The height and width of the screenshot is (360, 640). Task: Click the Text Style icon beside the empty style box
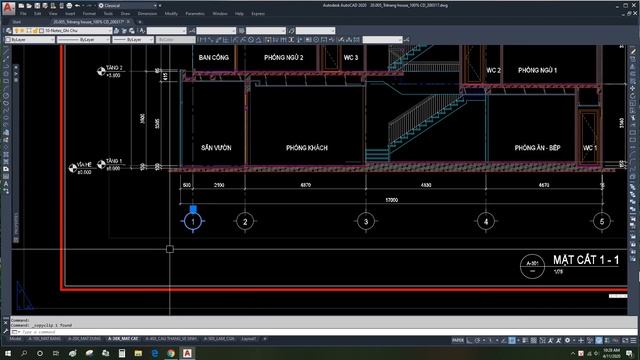[x=142, y=31]
